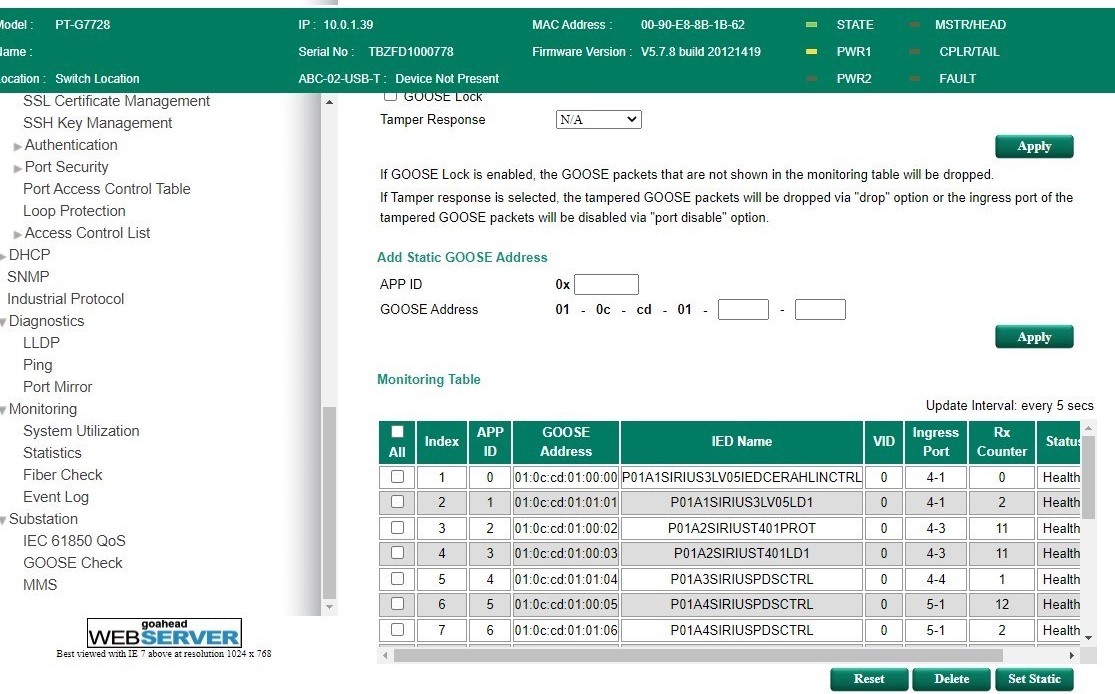This screenshot has width=1115, height=694.
Task: Click the PWR1 LED indicator
Action: [x=811, y=52]
